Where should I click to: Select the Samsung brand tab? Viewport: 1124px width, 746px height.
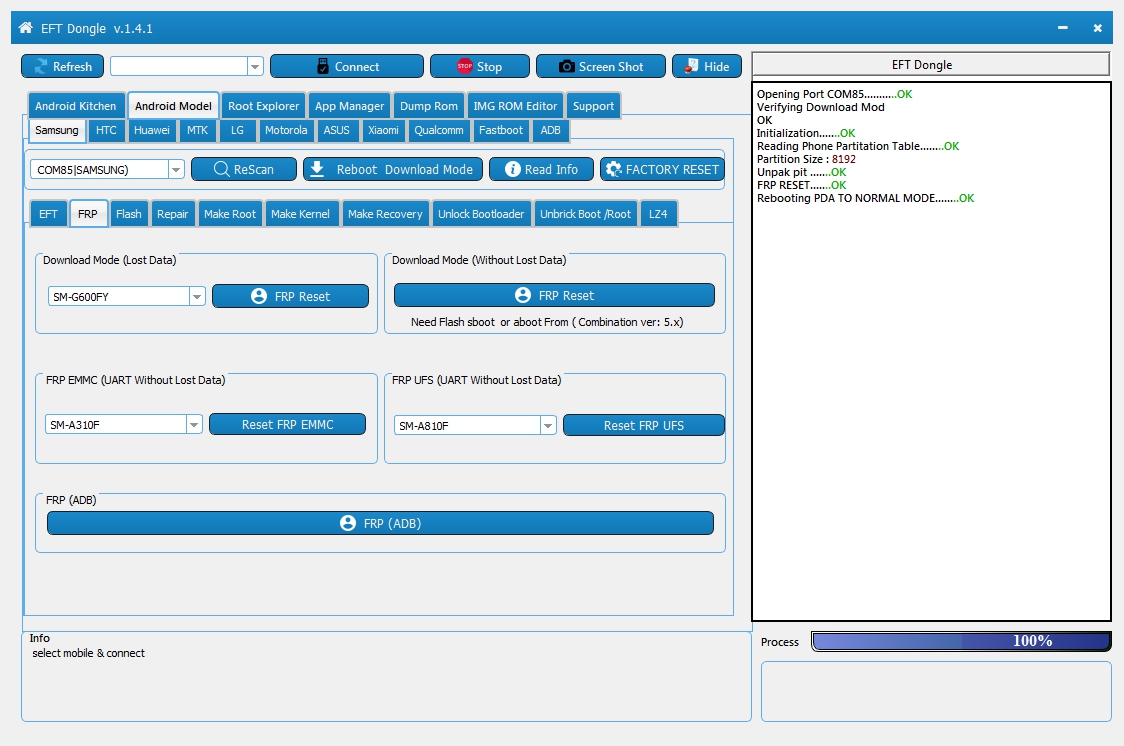[57, 130]
